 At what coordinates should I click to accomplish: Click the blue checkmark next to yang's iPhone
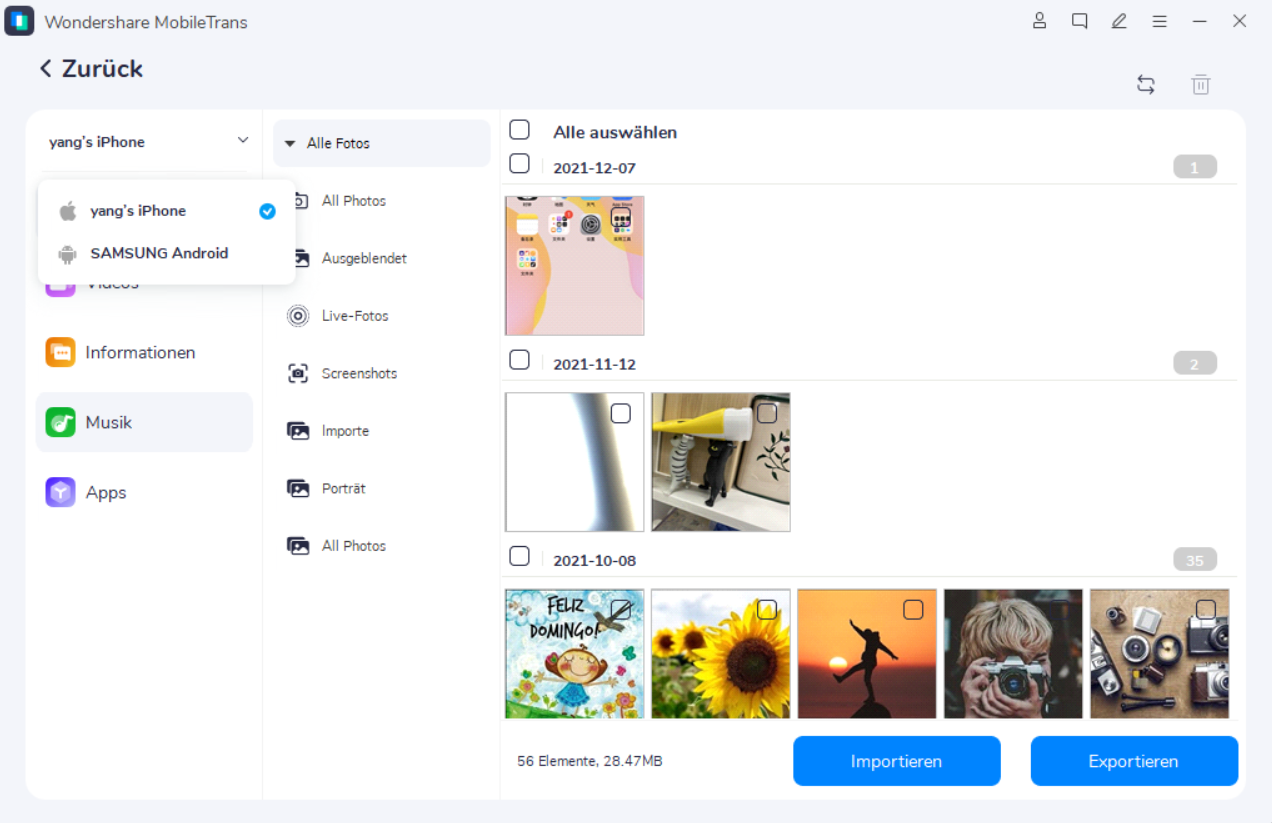pos(267,211)
